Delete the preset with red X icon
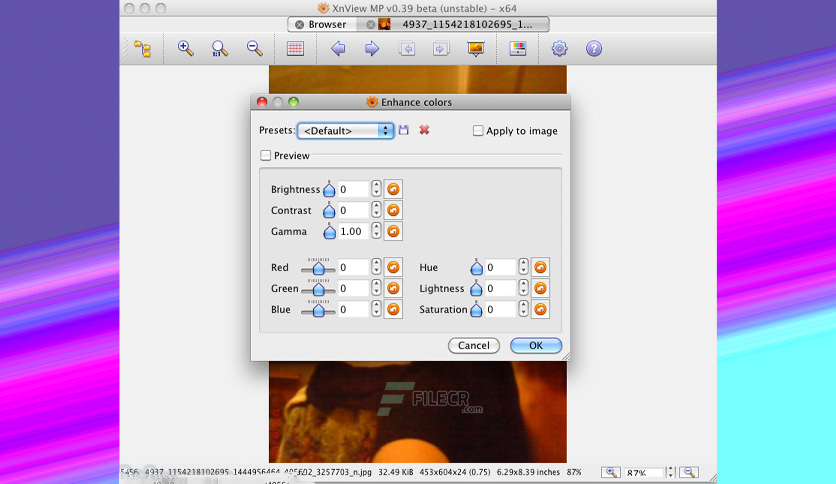The image size is (836, 484). tap(424, 130)
